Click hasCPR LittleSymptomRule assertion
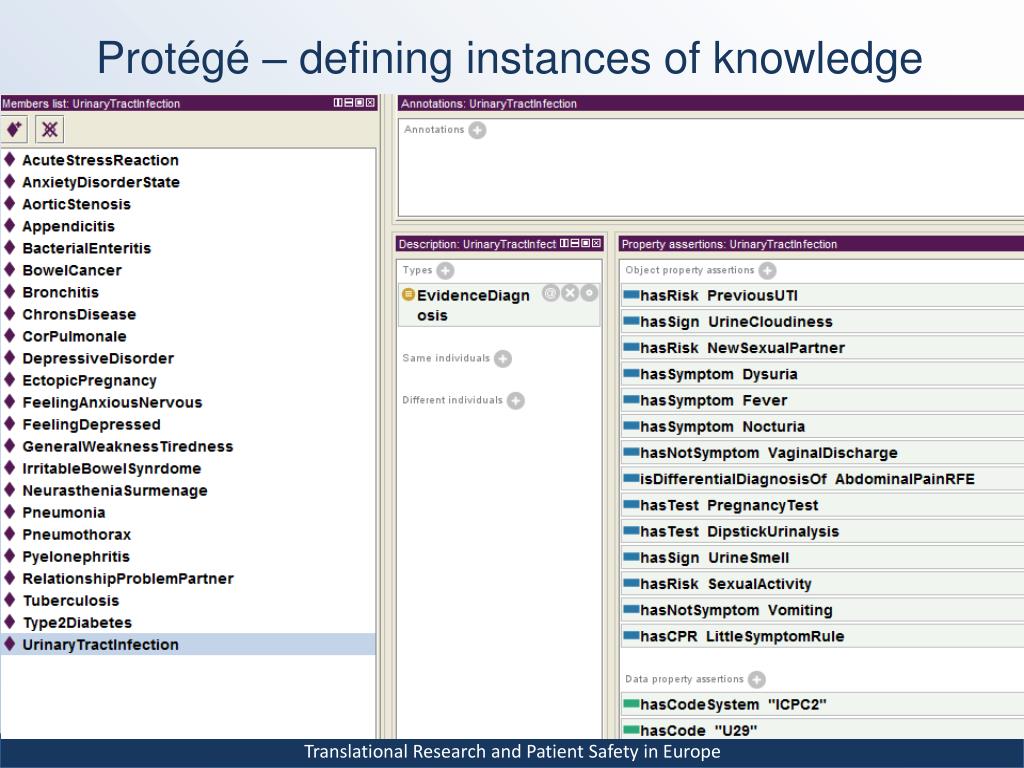 [823, 636]
